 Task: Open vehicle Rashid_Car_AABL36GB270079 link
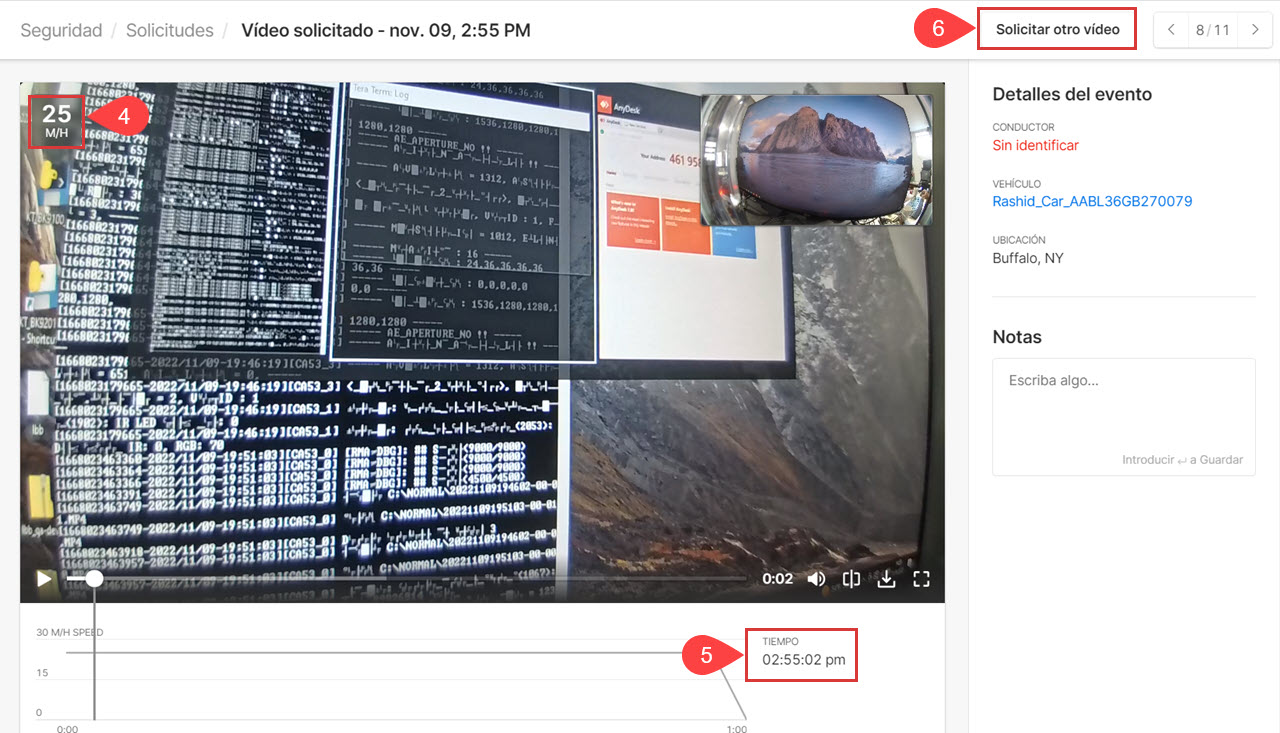coord(1092,201)
